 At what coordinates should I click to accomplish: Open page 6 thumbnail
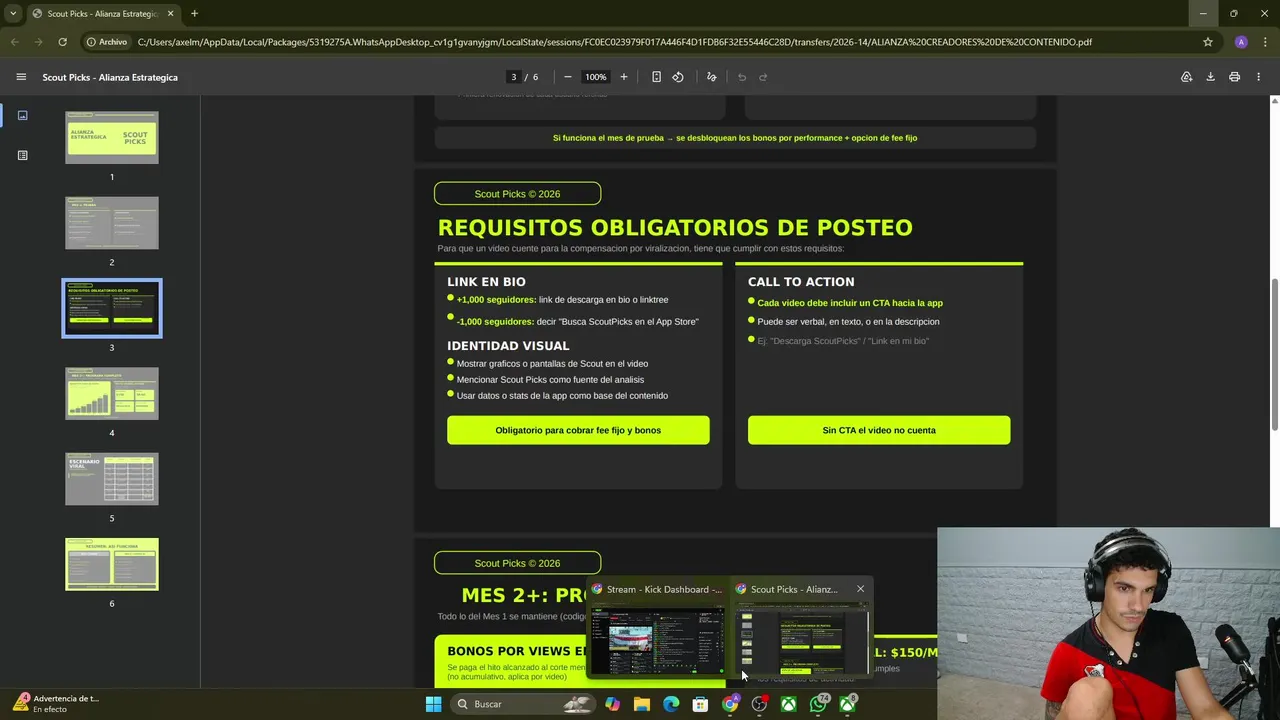point(112,564)
